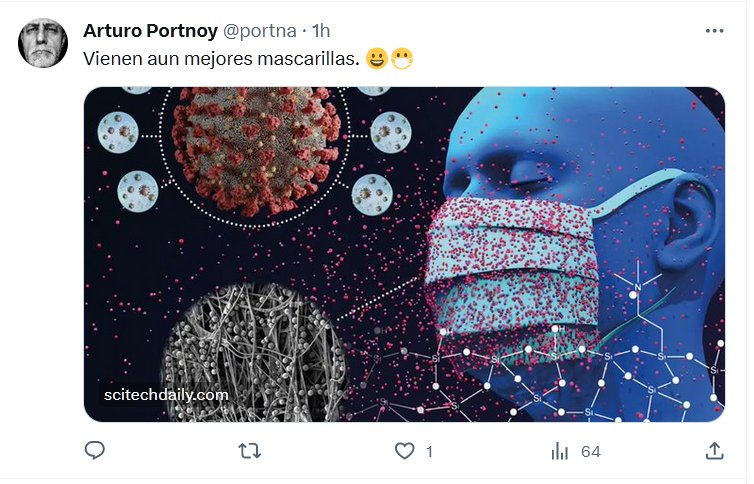The height and width of the screenshot is (484, 754).
Task: Click the scitechdaily.com source label
Action: click(x=166, y=395)
